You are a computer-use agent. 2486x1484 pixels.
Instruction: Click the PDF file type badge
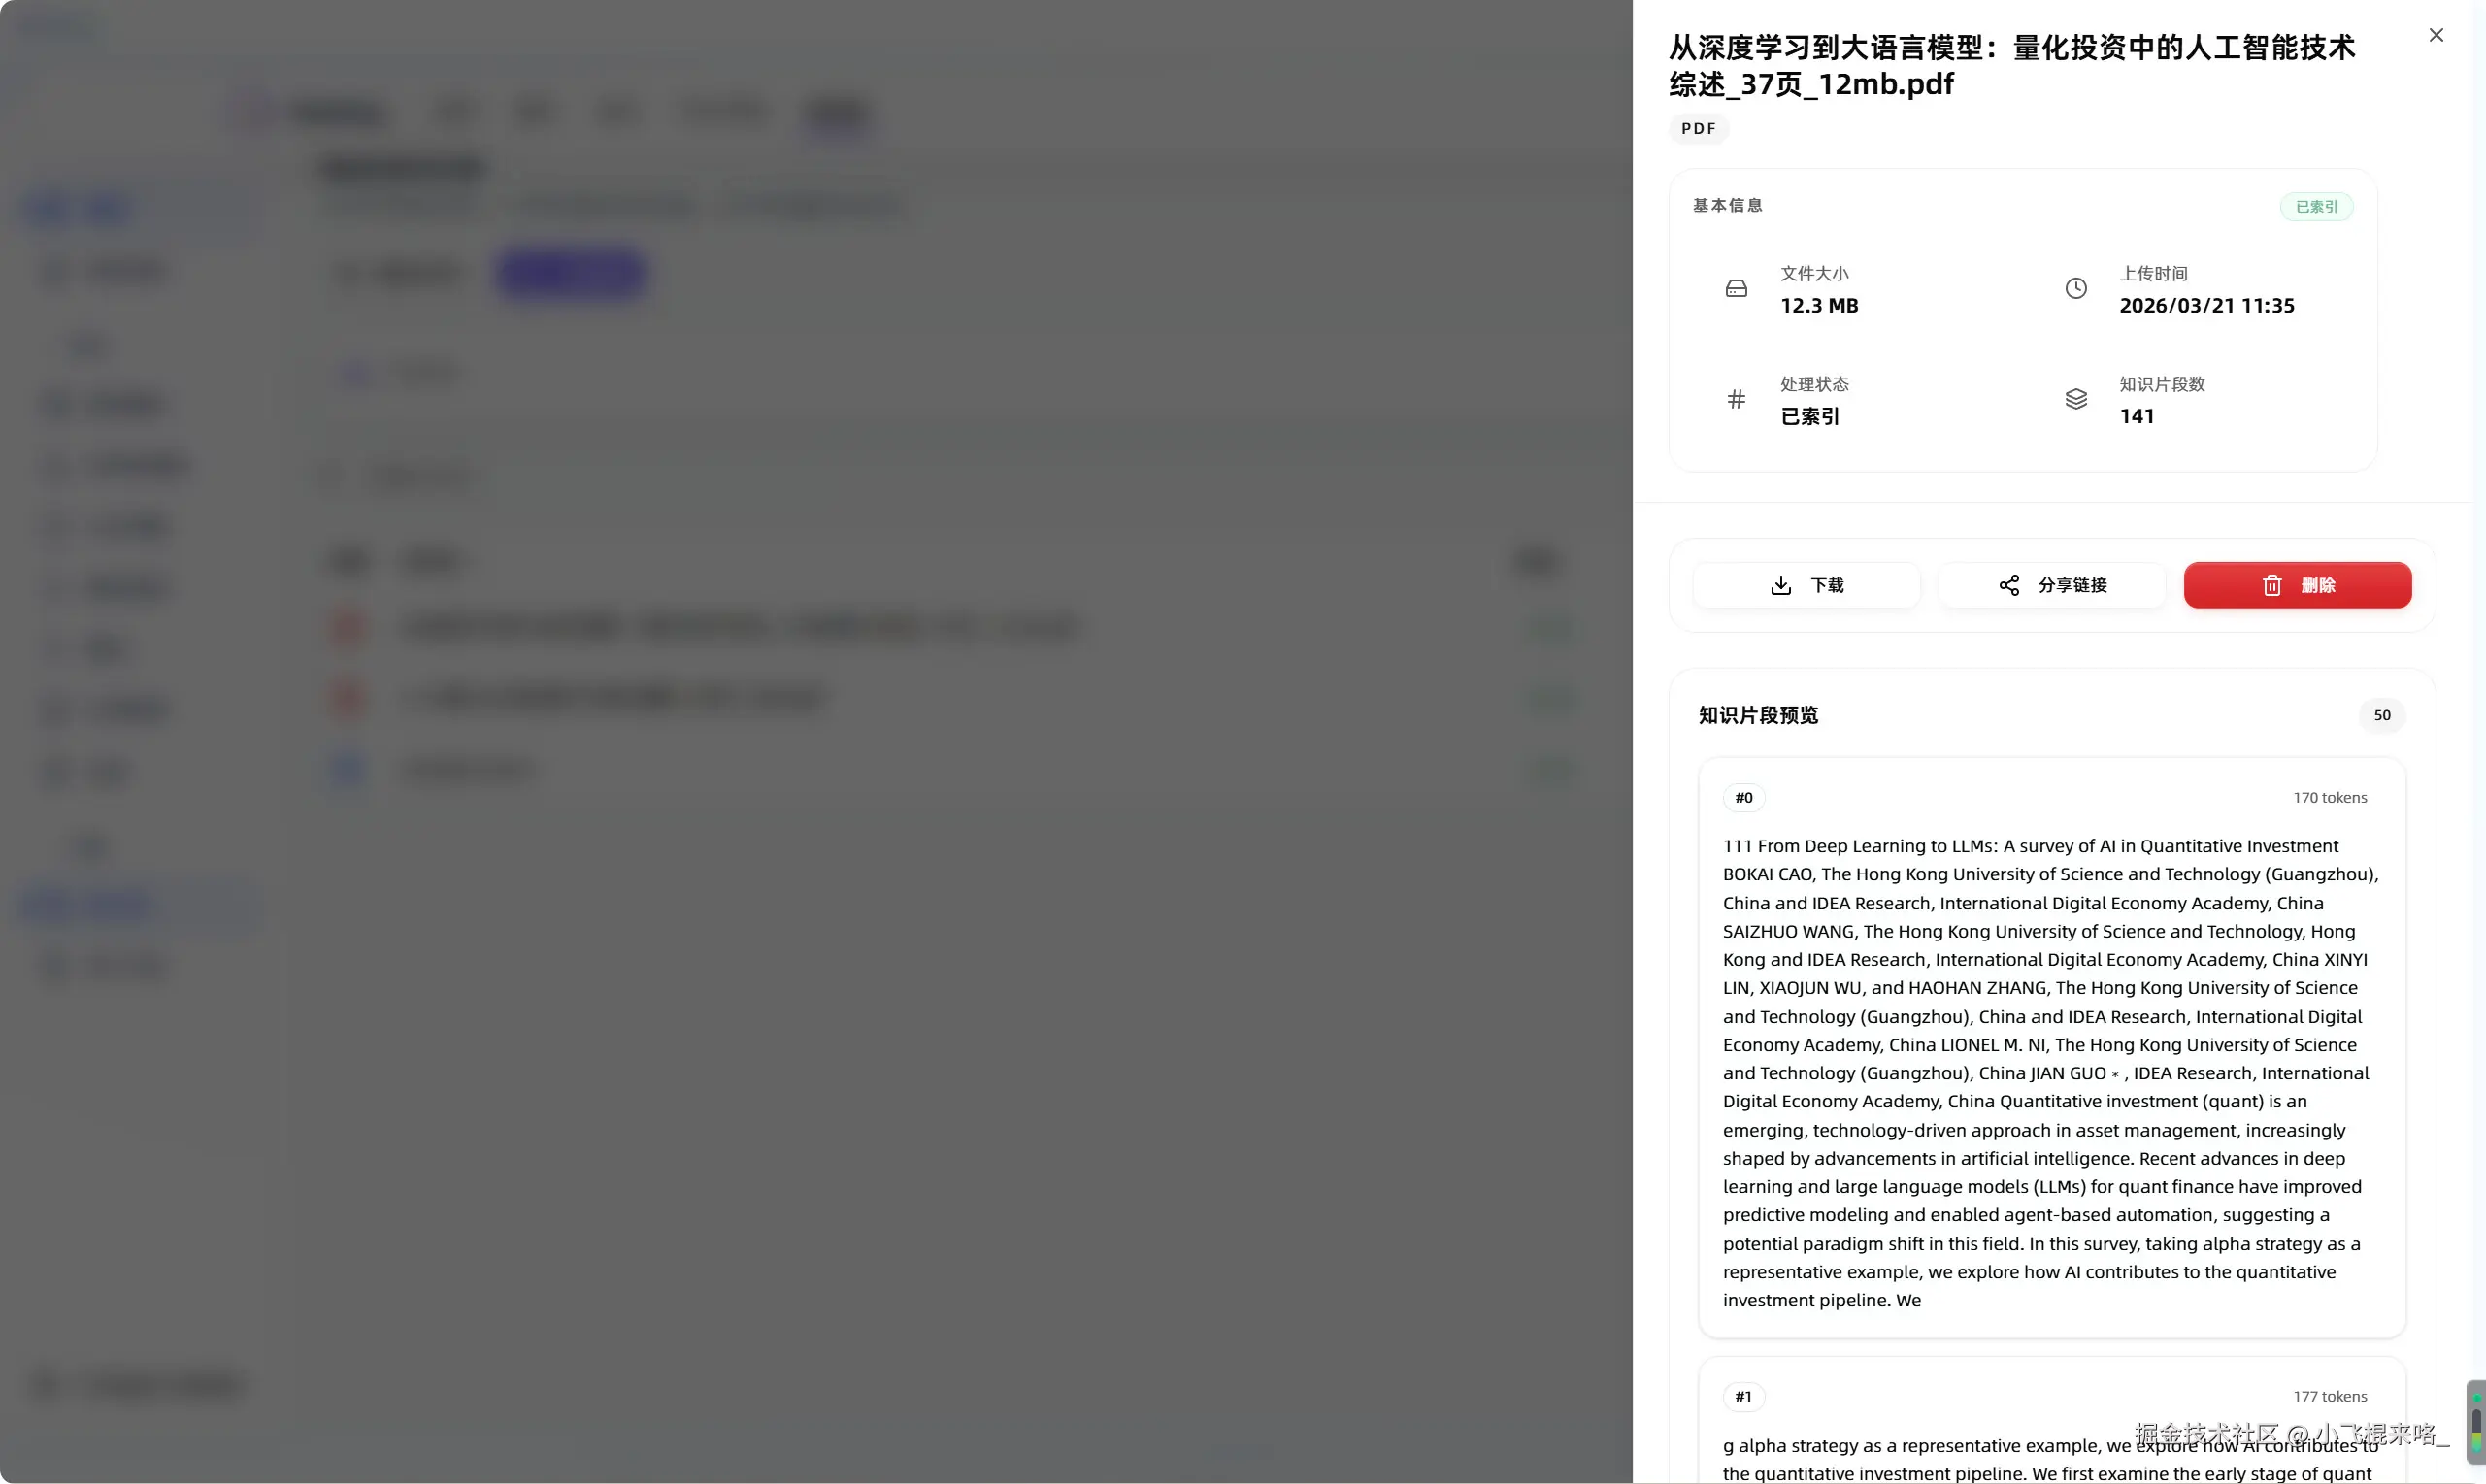pos(1698,129)
